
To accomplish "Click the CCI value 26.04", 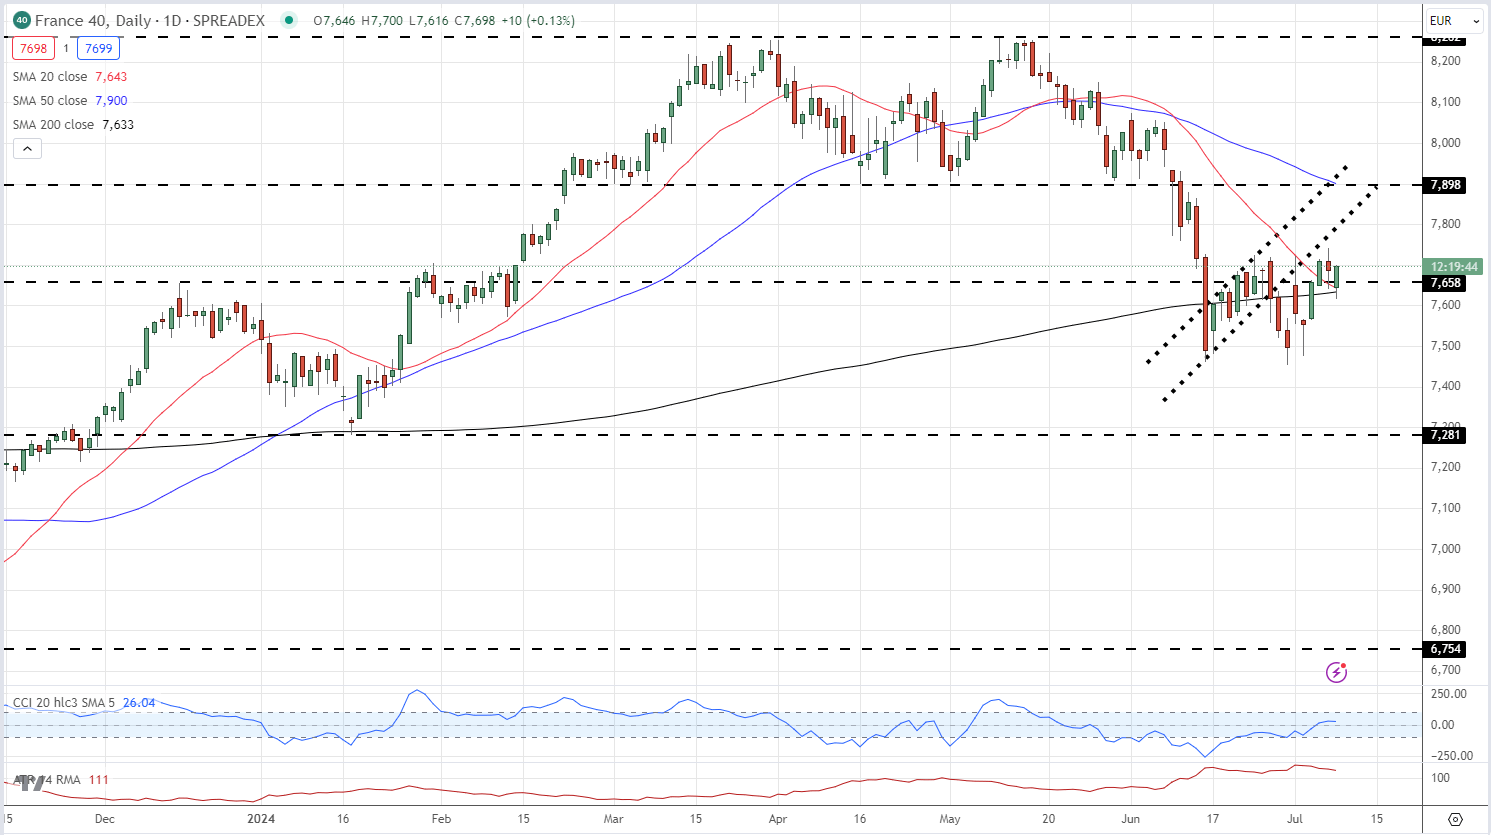I will (x=139, y=703).
